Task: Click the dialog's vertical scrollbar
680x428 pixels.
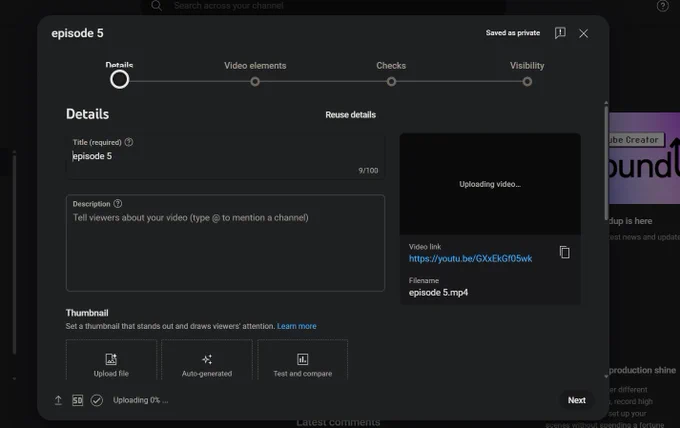Action: [606, 161]
